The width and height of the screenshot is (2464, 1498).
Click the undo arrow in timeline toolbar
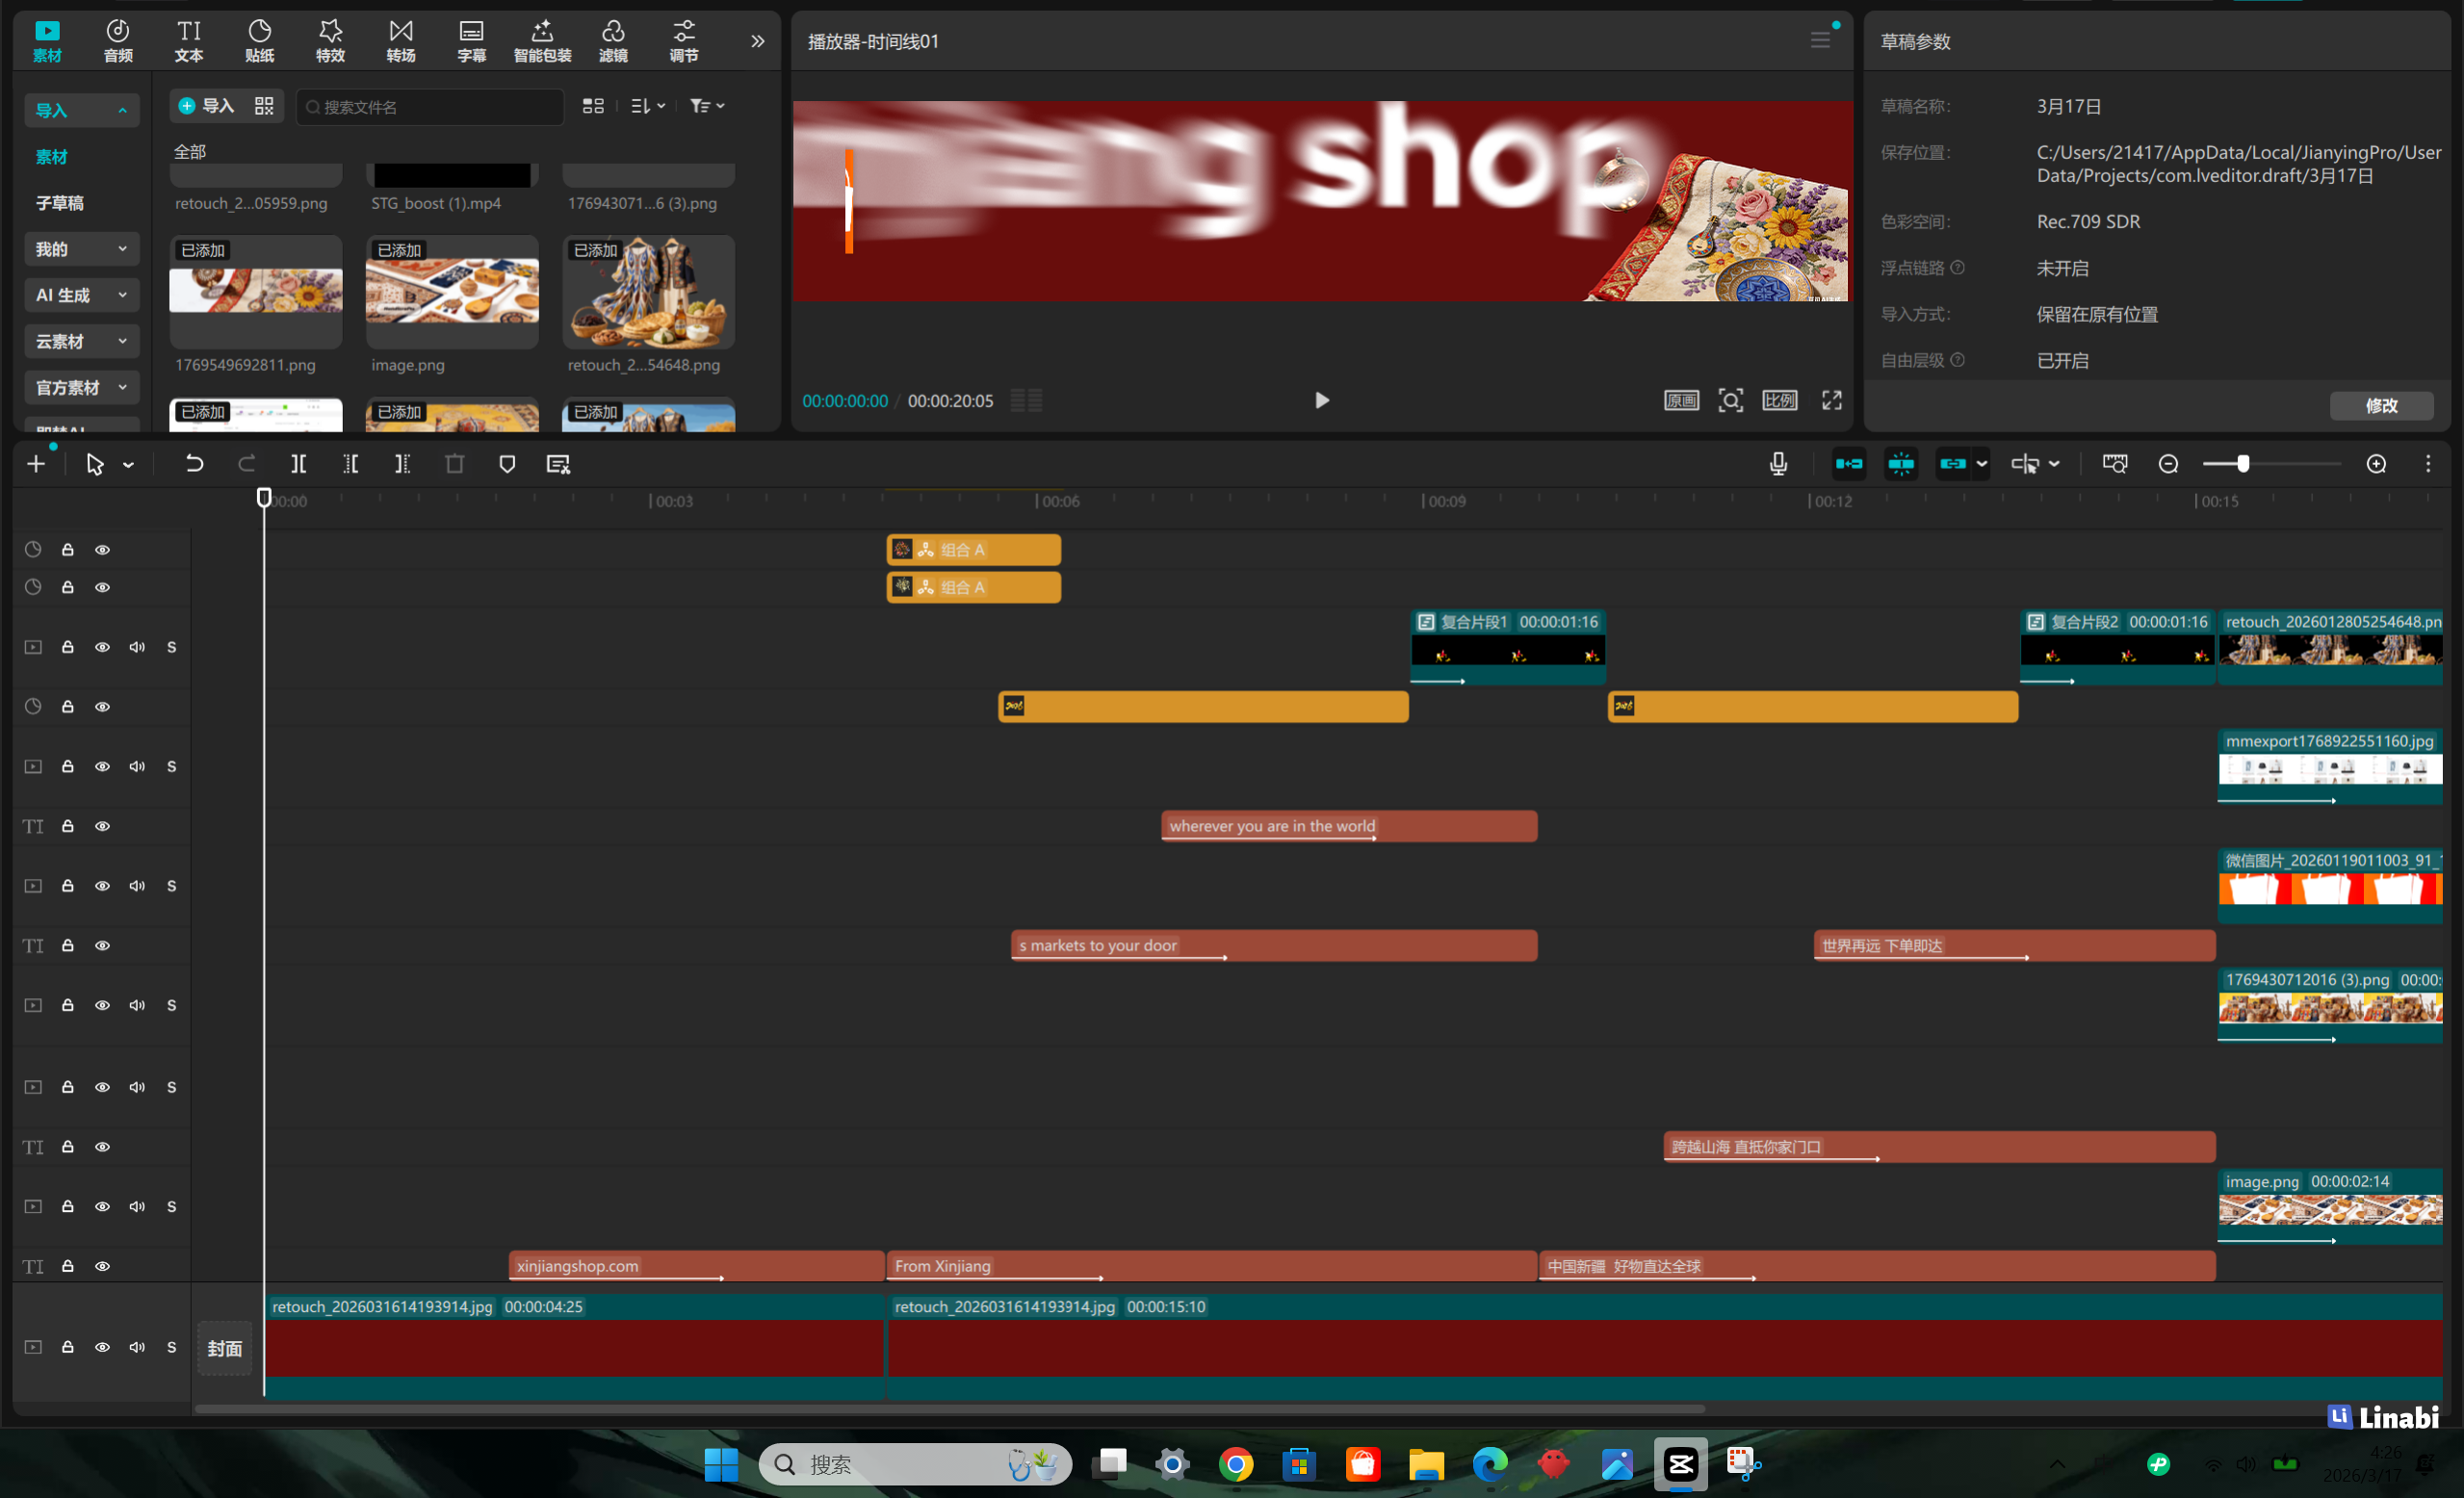[194, 464]
